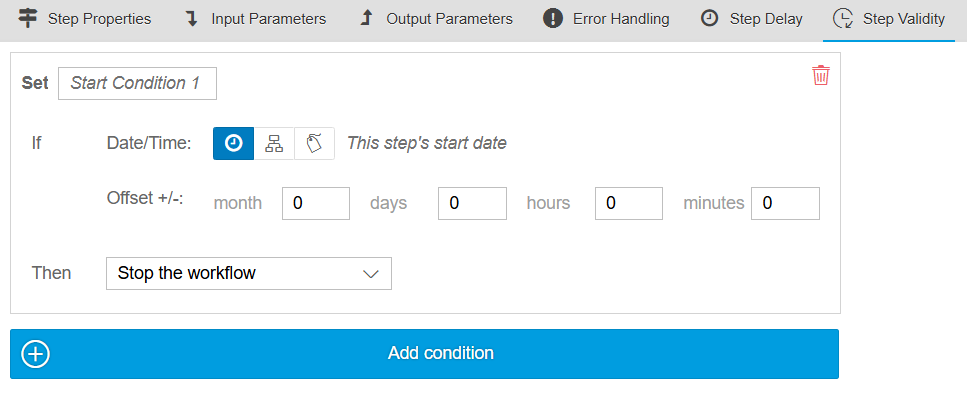This screenshot has height=404, width=967.
Task: Switch to the Input Parameters tab
Action: point(267,19)
